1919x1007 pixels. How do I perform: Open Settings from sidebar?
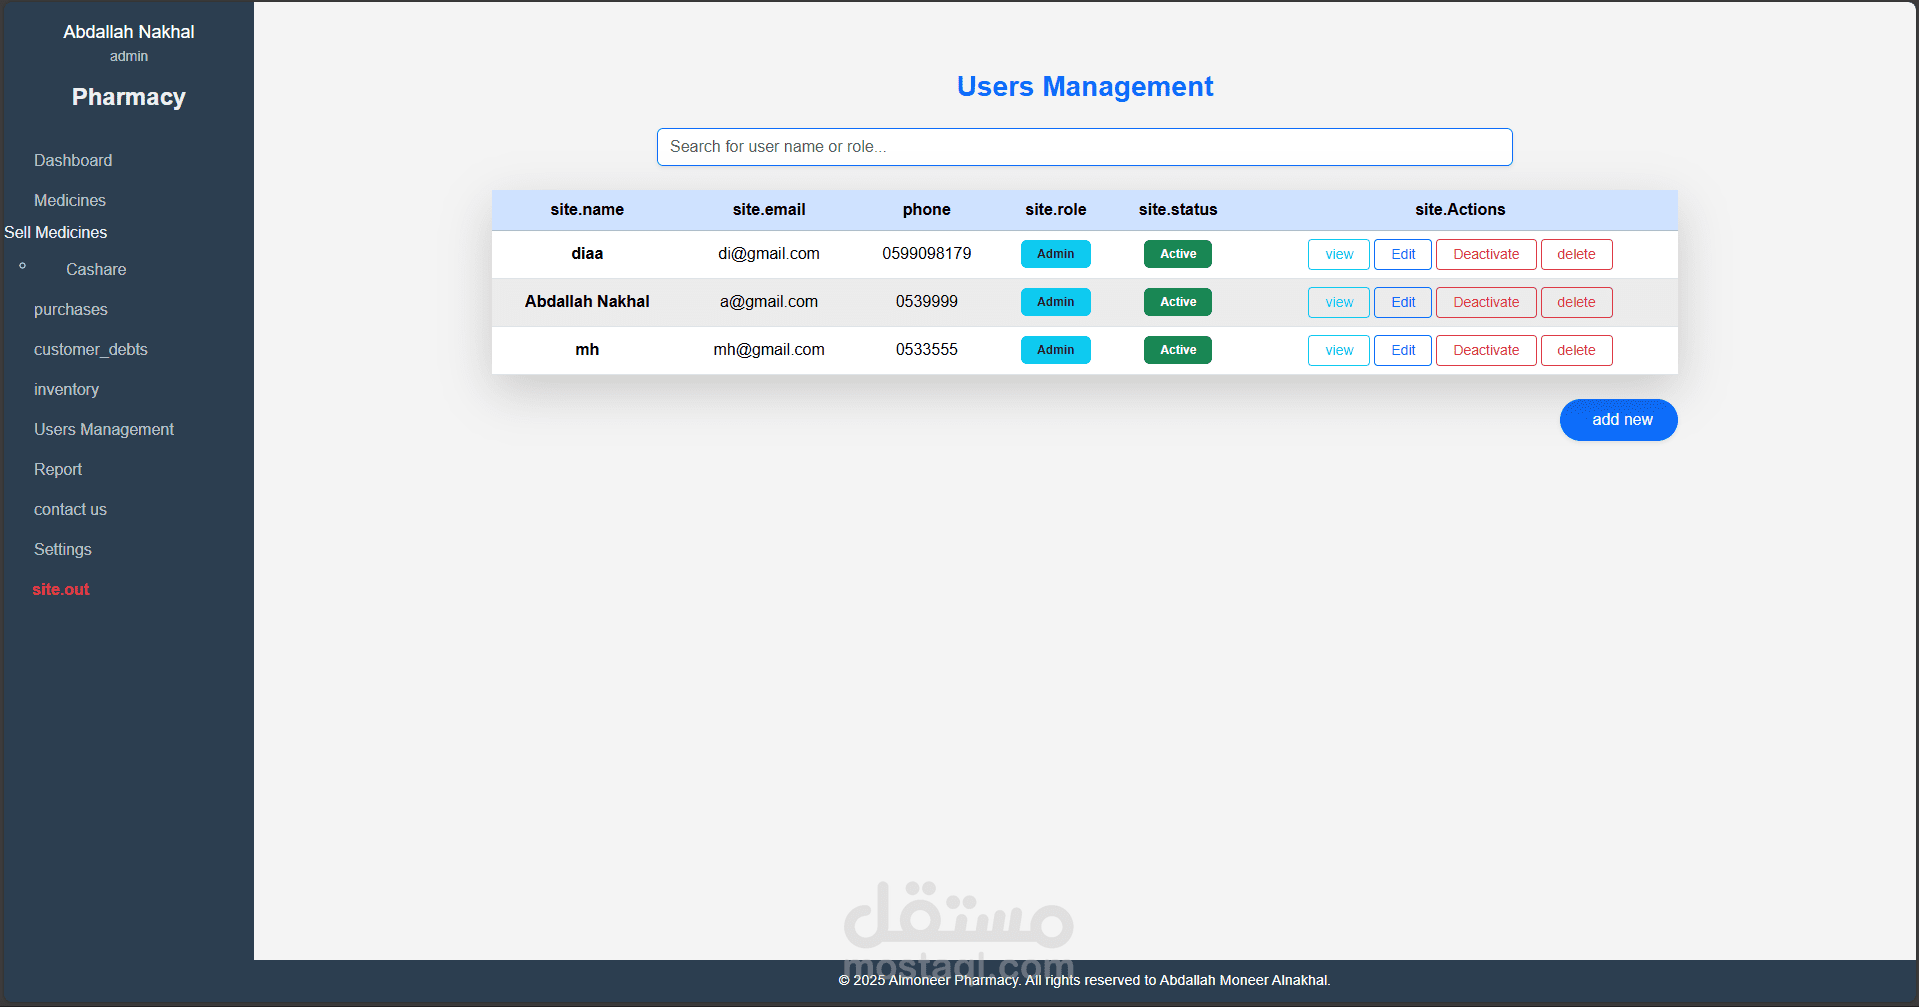tap(63, 549)
